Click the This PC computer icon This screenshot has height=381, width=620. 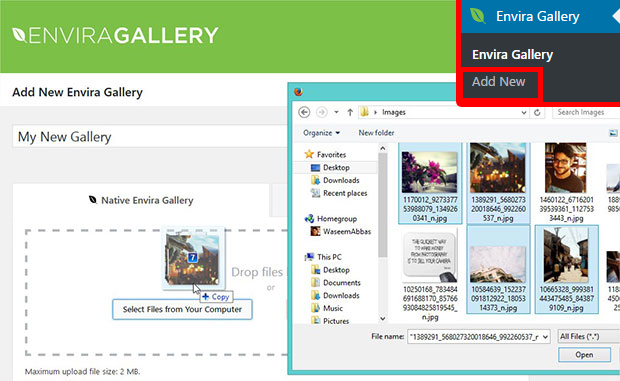pyautogui.click(x=310, y=257)
